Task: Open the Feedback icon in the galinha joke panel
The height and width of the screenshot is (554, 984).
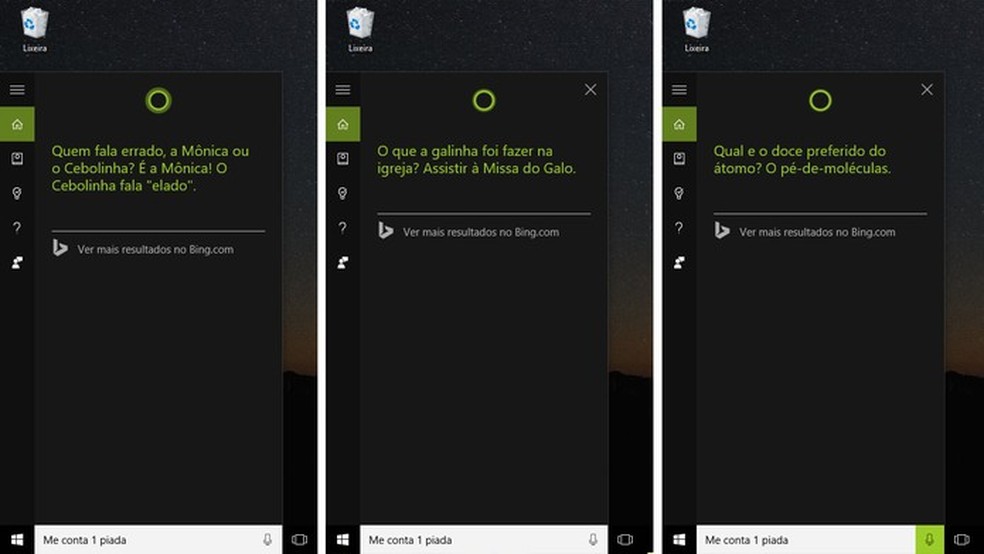Action: click(x=343, y=262)
